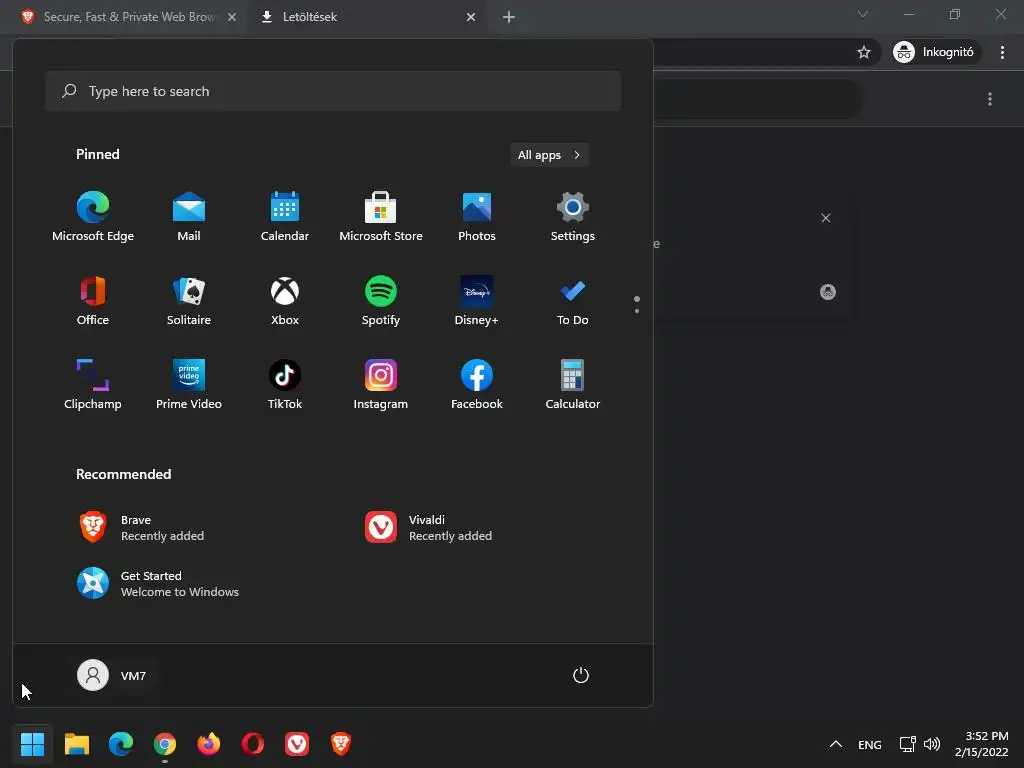Viewport: 1024px width, 768px height.
Task: Click the Windows Start button on taskbar
Action: pos(32,744)
